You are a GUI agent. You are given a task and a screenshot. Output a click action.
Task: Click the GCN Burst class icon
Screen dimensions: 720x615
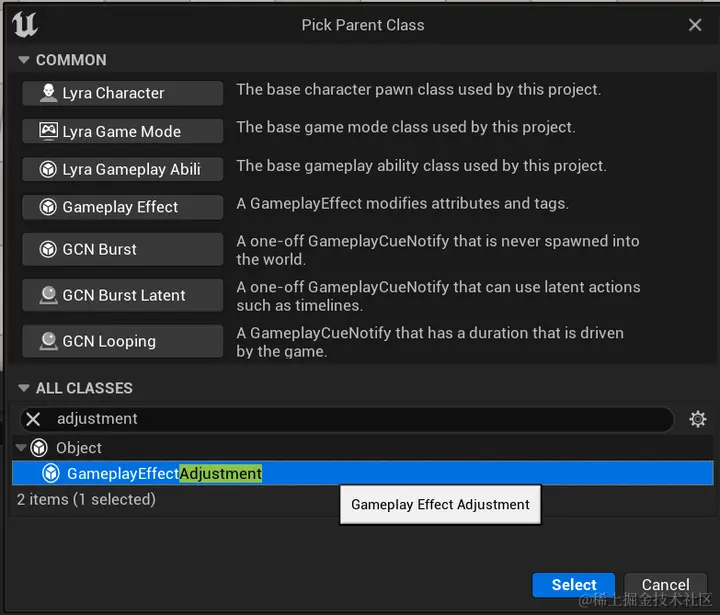[x=48, y=249]
